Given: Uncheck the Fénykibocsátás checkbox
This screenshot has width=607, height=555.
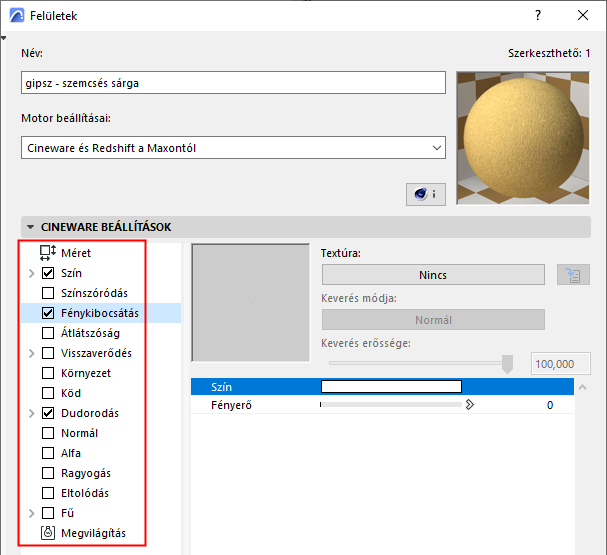Looking at the screenshot, I should (x=48, y=313).
